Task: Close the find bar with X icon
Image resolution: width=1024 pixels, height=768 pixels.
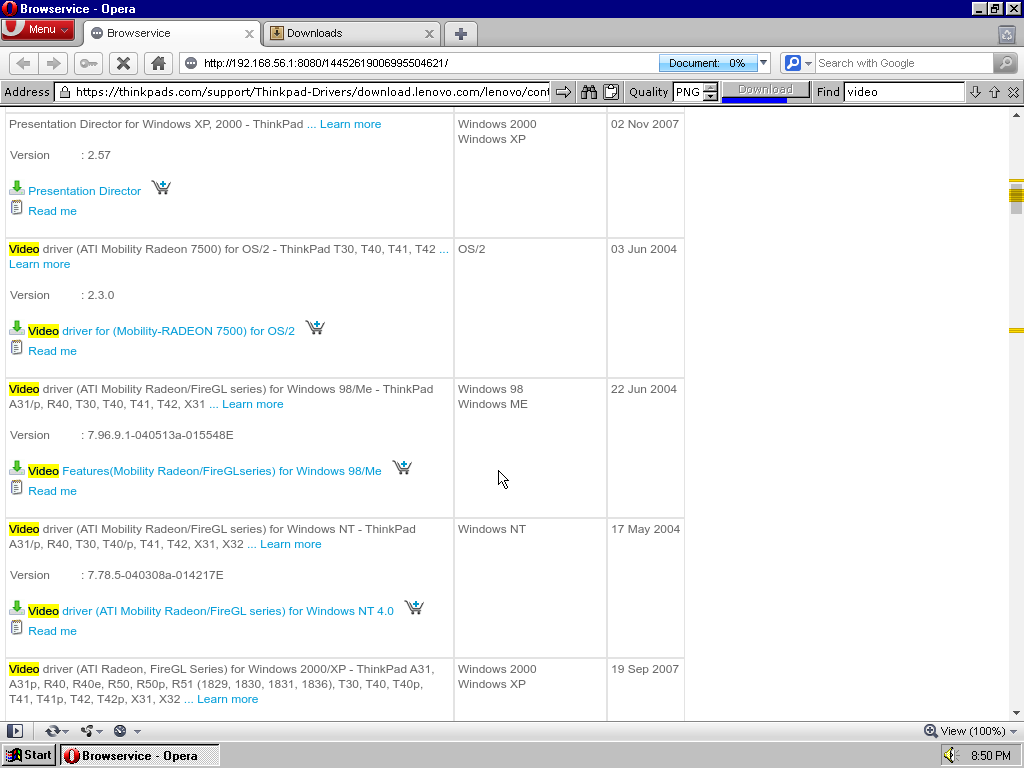Action: pyautogui.click(x=1013, y=92)
